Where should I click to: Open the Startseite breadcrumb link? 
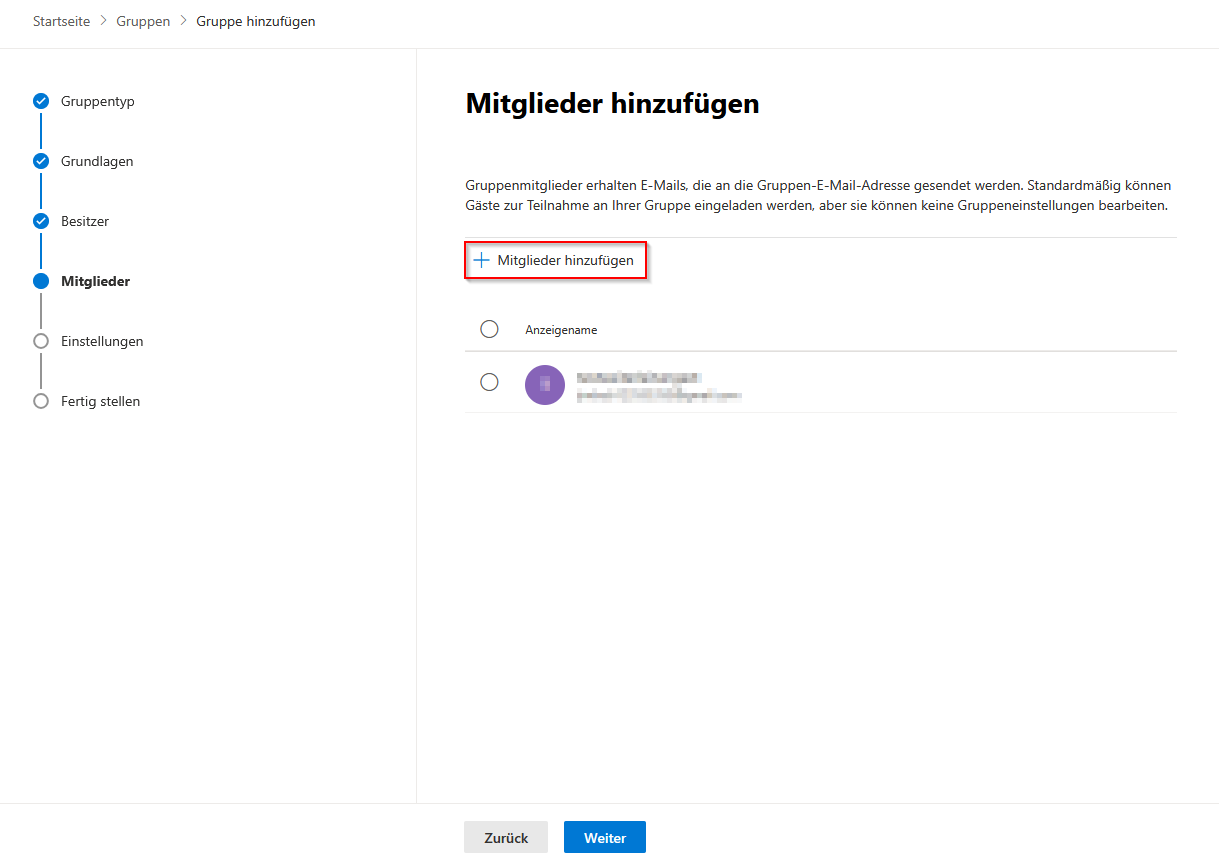(x=61, y=21)
